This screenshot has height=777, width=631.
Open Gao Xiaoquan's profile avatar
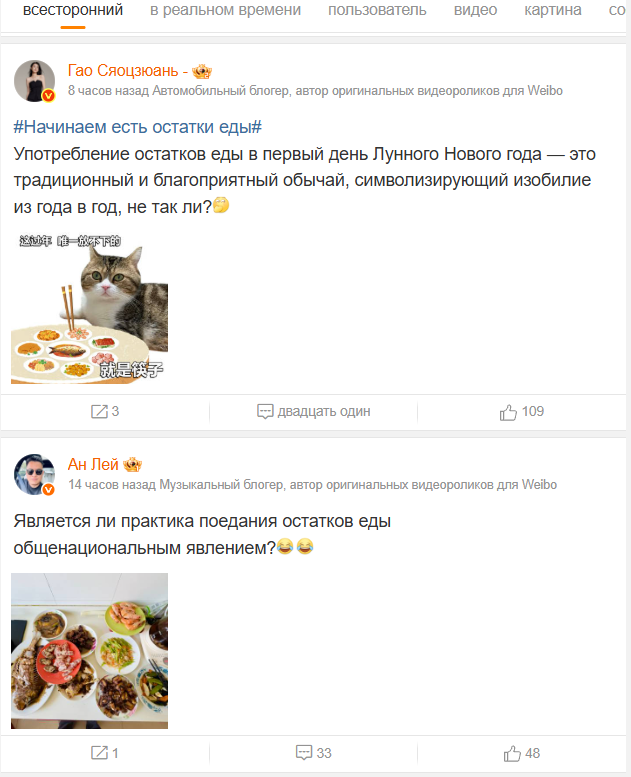coord(34,81)
